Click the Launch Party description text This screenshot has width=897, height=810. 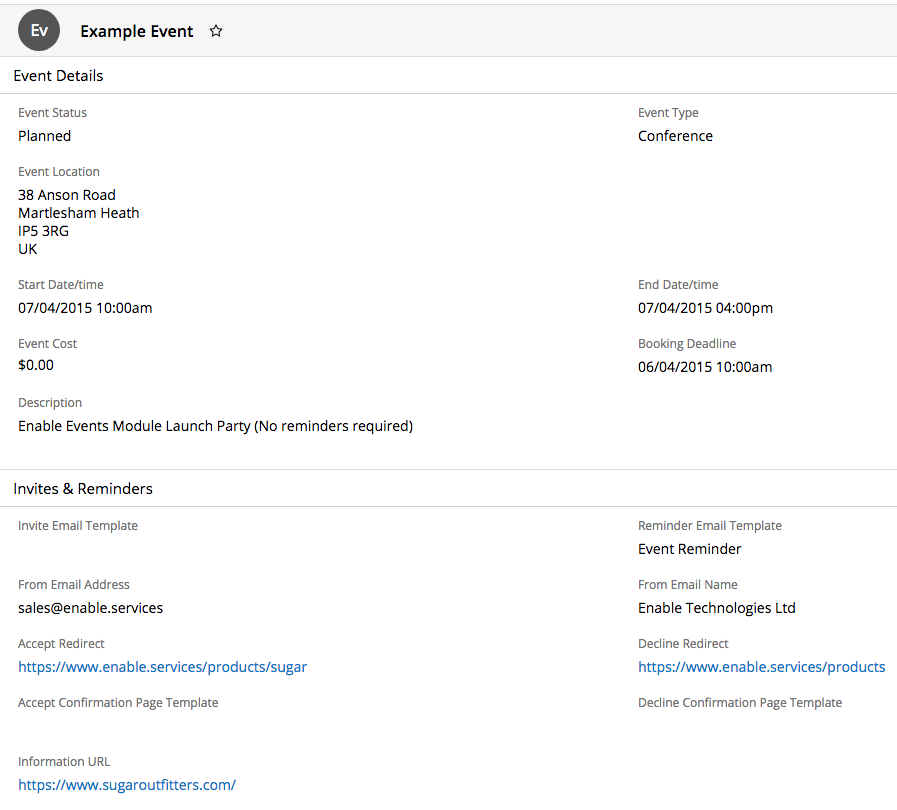[215, 426]
